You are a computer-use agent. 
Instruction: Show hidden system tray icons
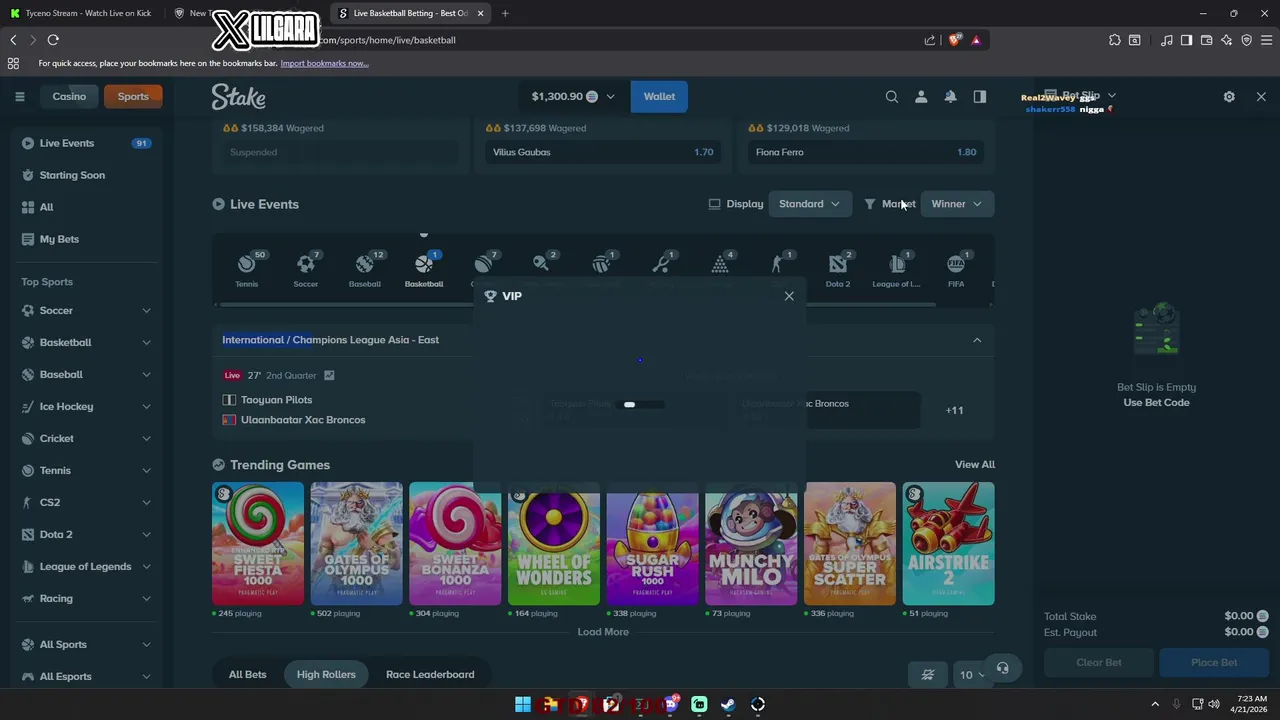tap(1155, 705)
